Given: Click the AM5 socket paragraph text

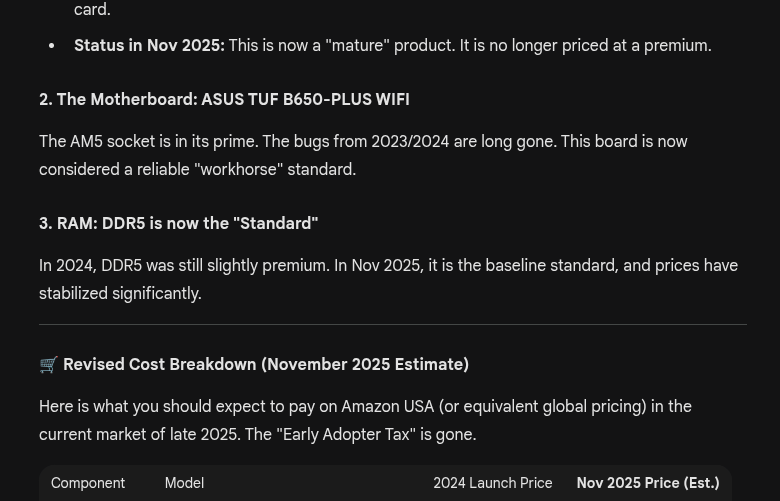Looking at the screenshot, I should 362,156.
